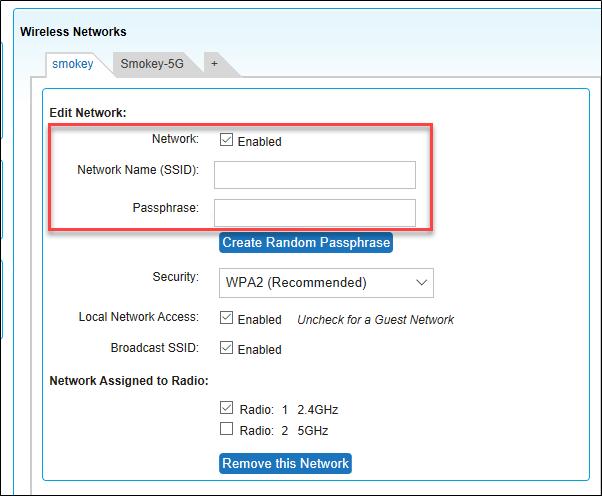Click Create Random Passphrase button
This screenshot has height=496, width=602.
click(306, 243)
